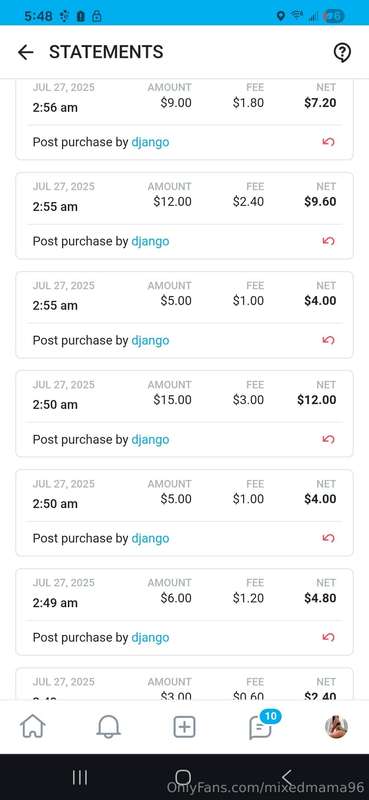Tap undo arrow on the $9.00 purchase
The width and height of the screenshot is (369, 800).
pos(329,142)
